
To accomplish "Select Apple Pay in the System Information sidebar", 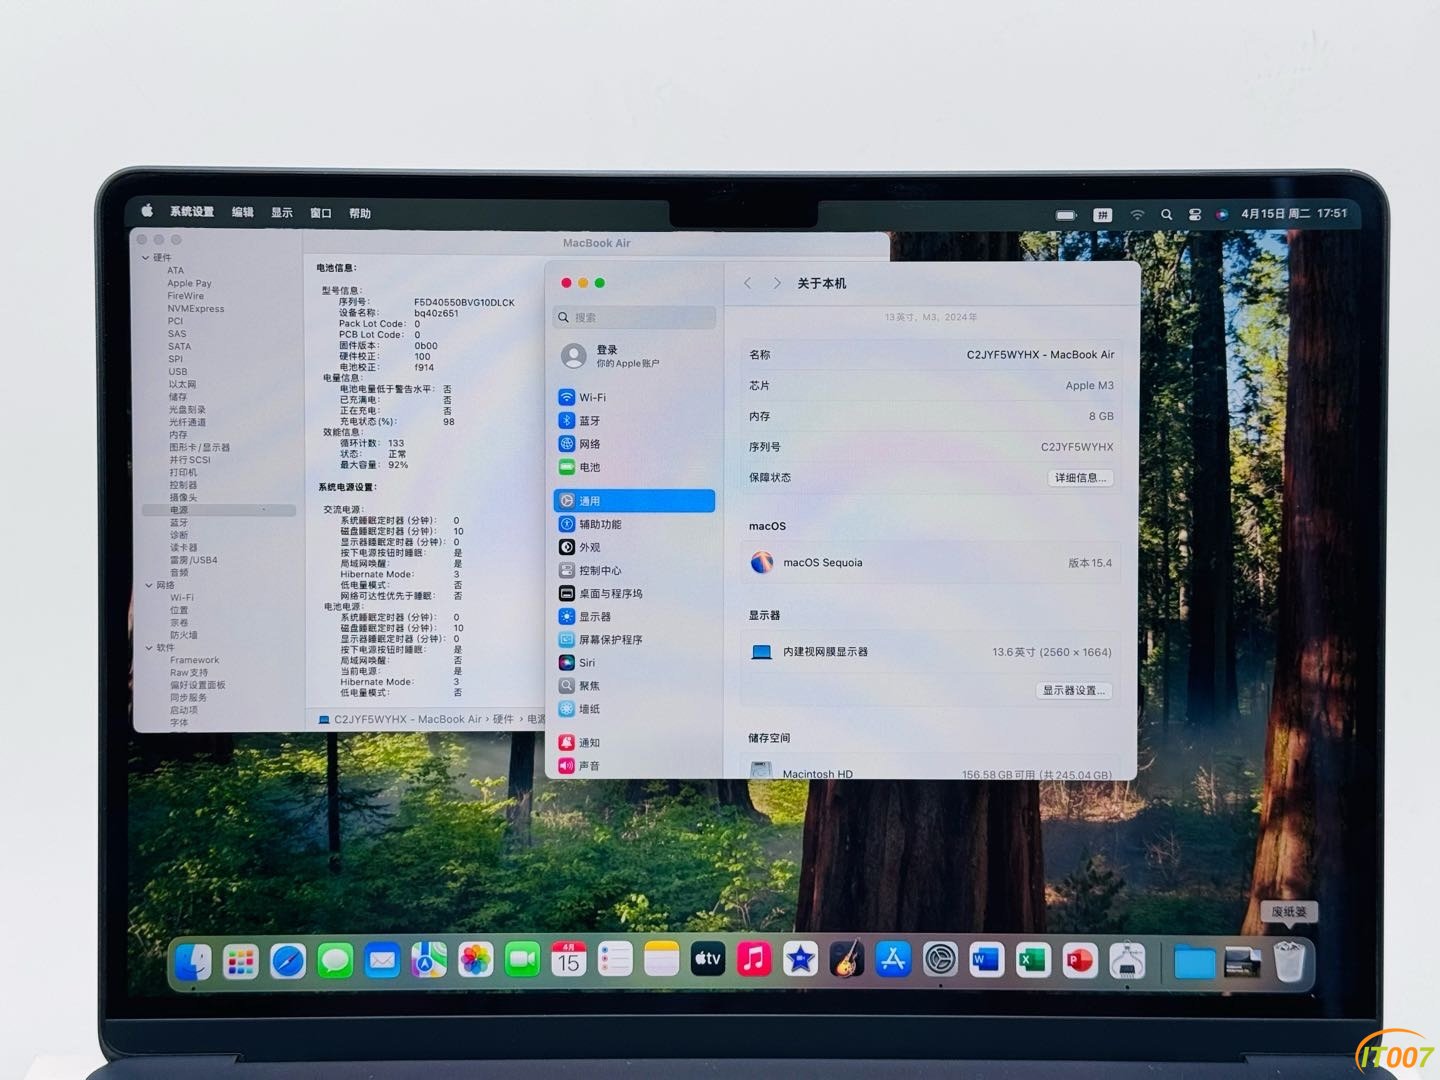I will (x=189, y=284).
